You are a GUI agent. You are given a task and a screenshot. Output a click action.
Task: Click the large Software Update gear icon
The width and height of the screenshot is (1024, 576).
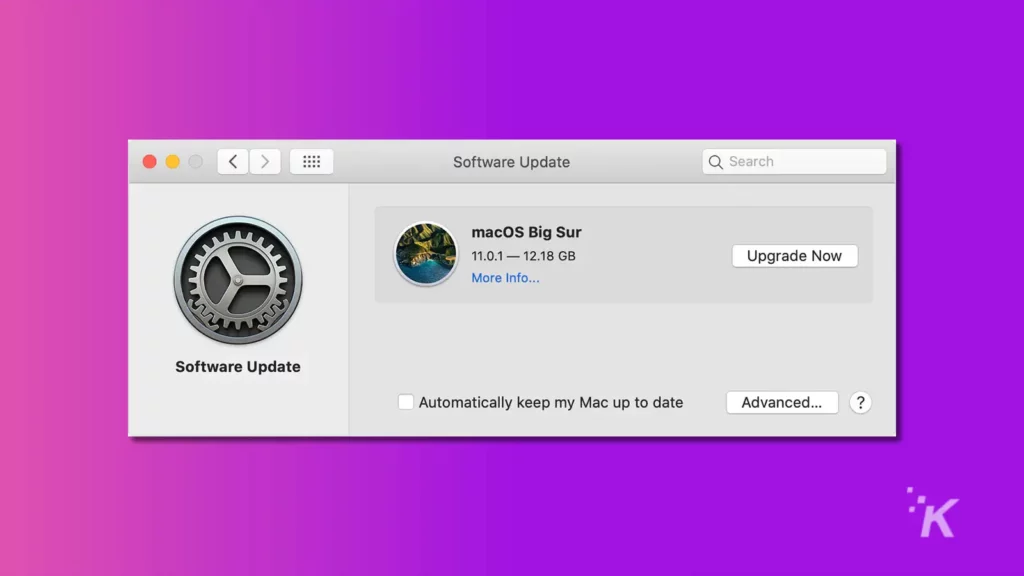tap(238, 280)
